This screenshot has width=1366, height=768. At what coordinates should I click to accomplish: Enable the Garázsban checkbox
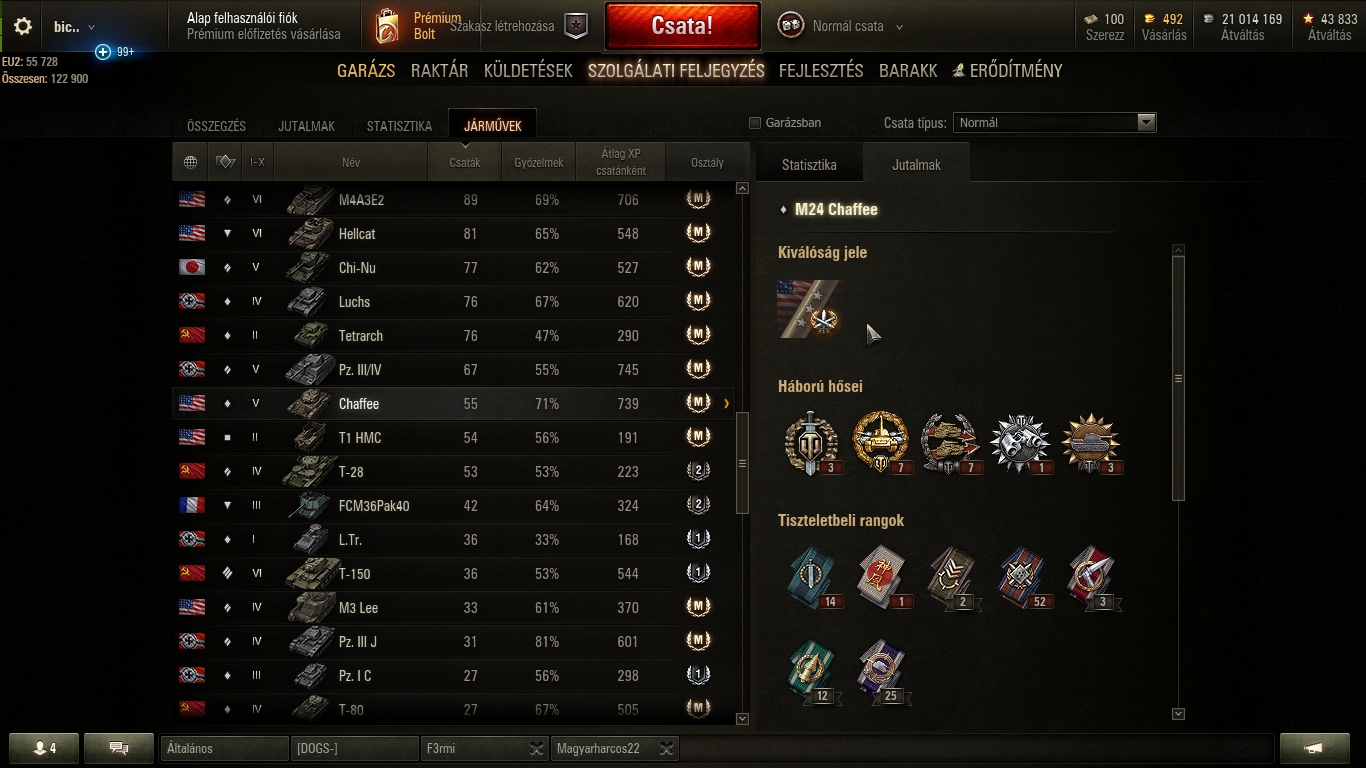[755, 123]
